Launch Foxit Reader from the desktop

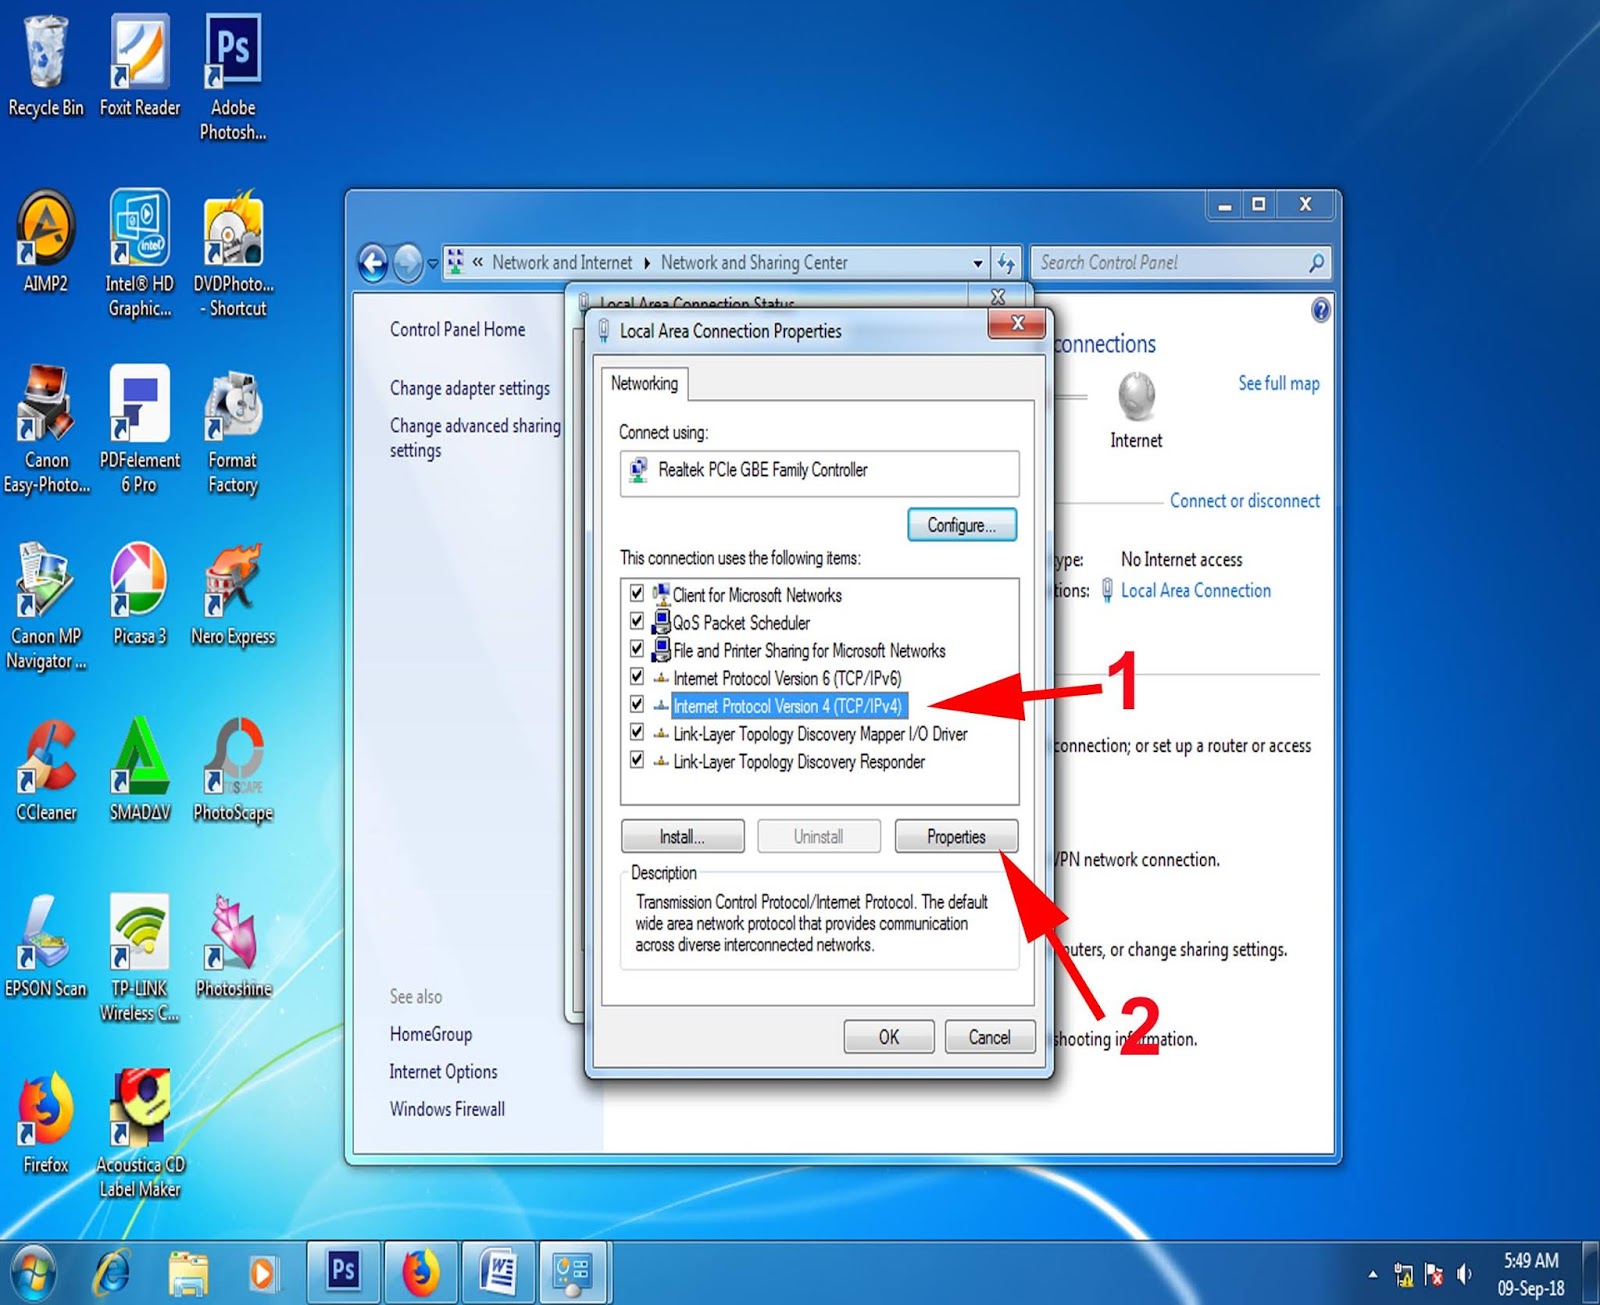(139, 50)
